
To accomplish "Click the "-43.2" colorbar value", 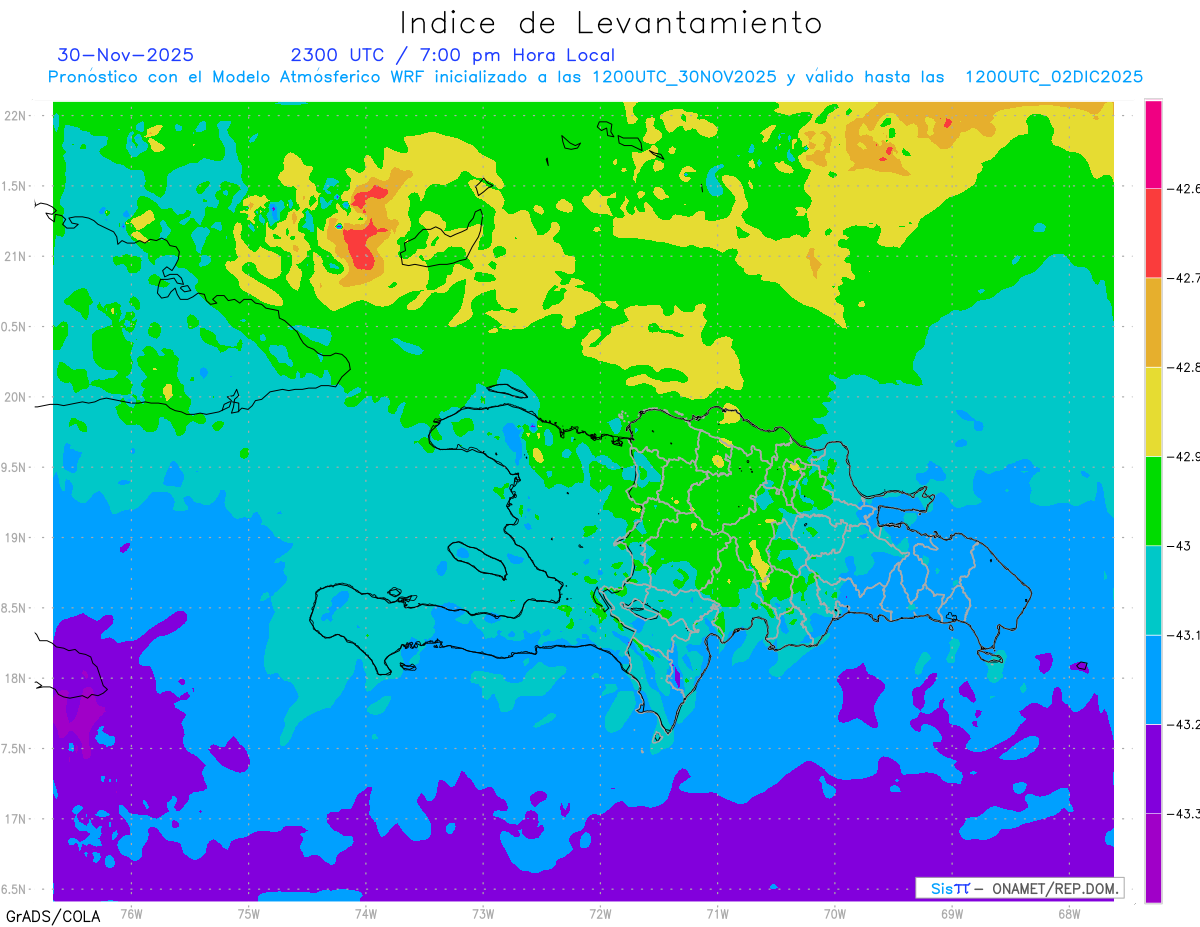I will 1183,724.
